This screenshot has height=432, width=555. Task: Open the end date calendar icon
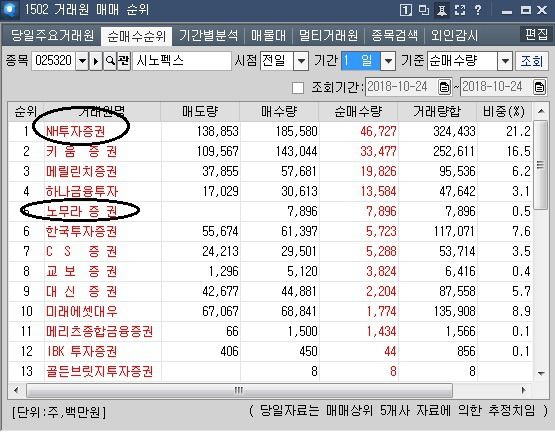click(x=539, y=87)
